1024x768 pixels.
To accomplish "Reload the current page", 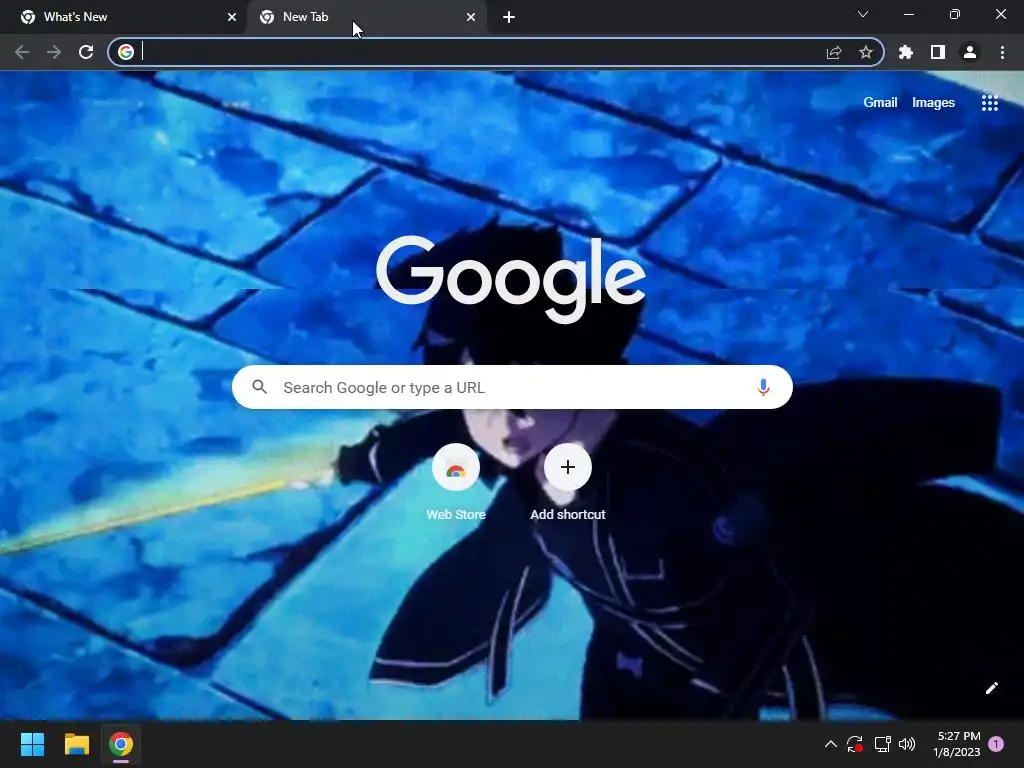I will tap(86, 52).
